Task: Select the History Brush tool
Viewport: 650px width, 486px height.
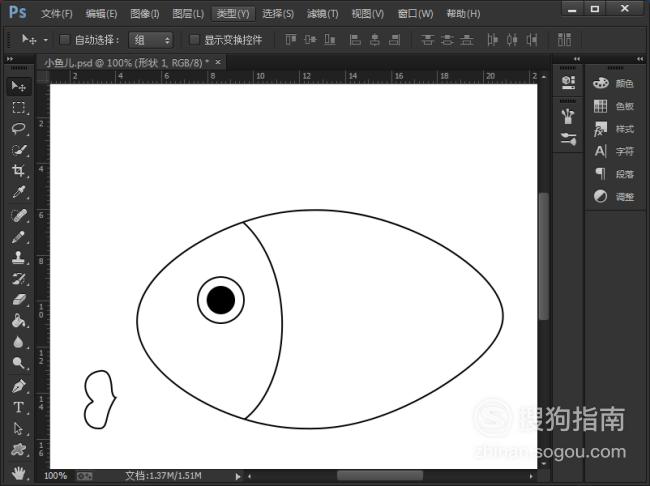Action: [x=18, y=279]
